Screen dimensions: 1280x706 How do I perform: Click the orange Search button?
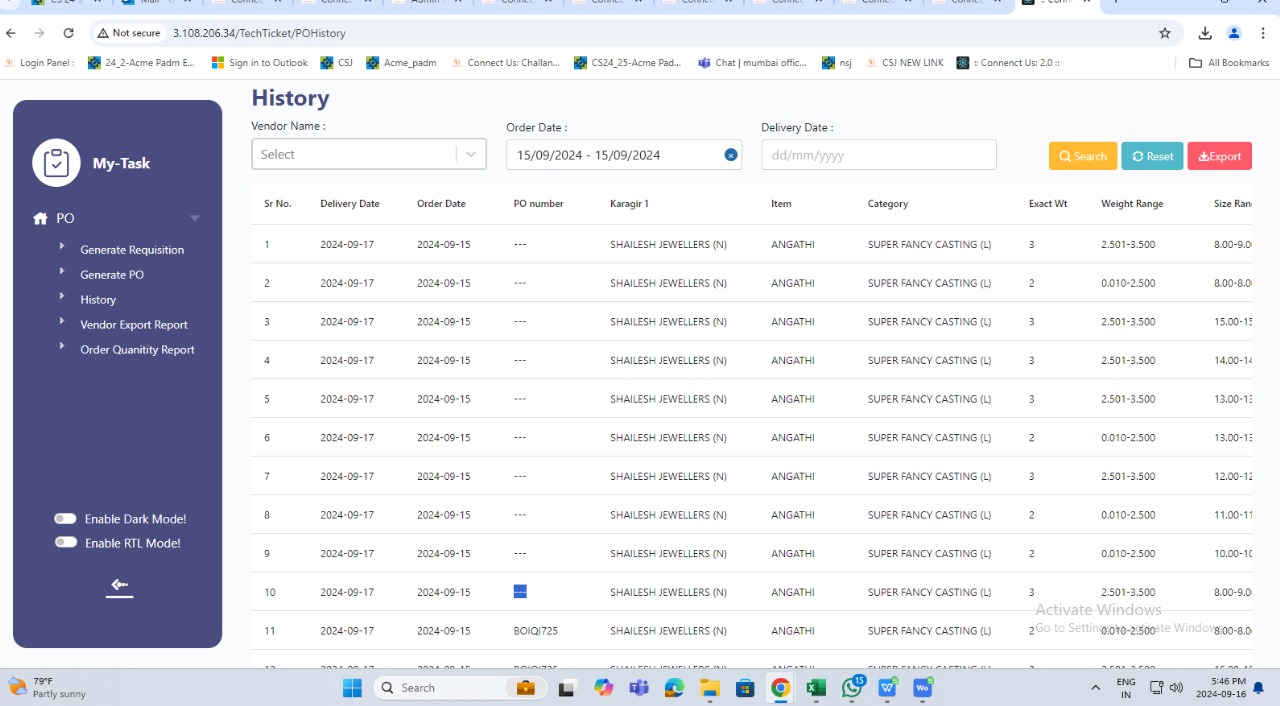point(1083,156)
